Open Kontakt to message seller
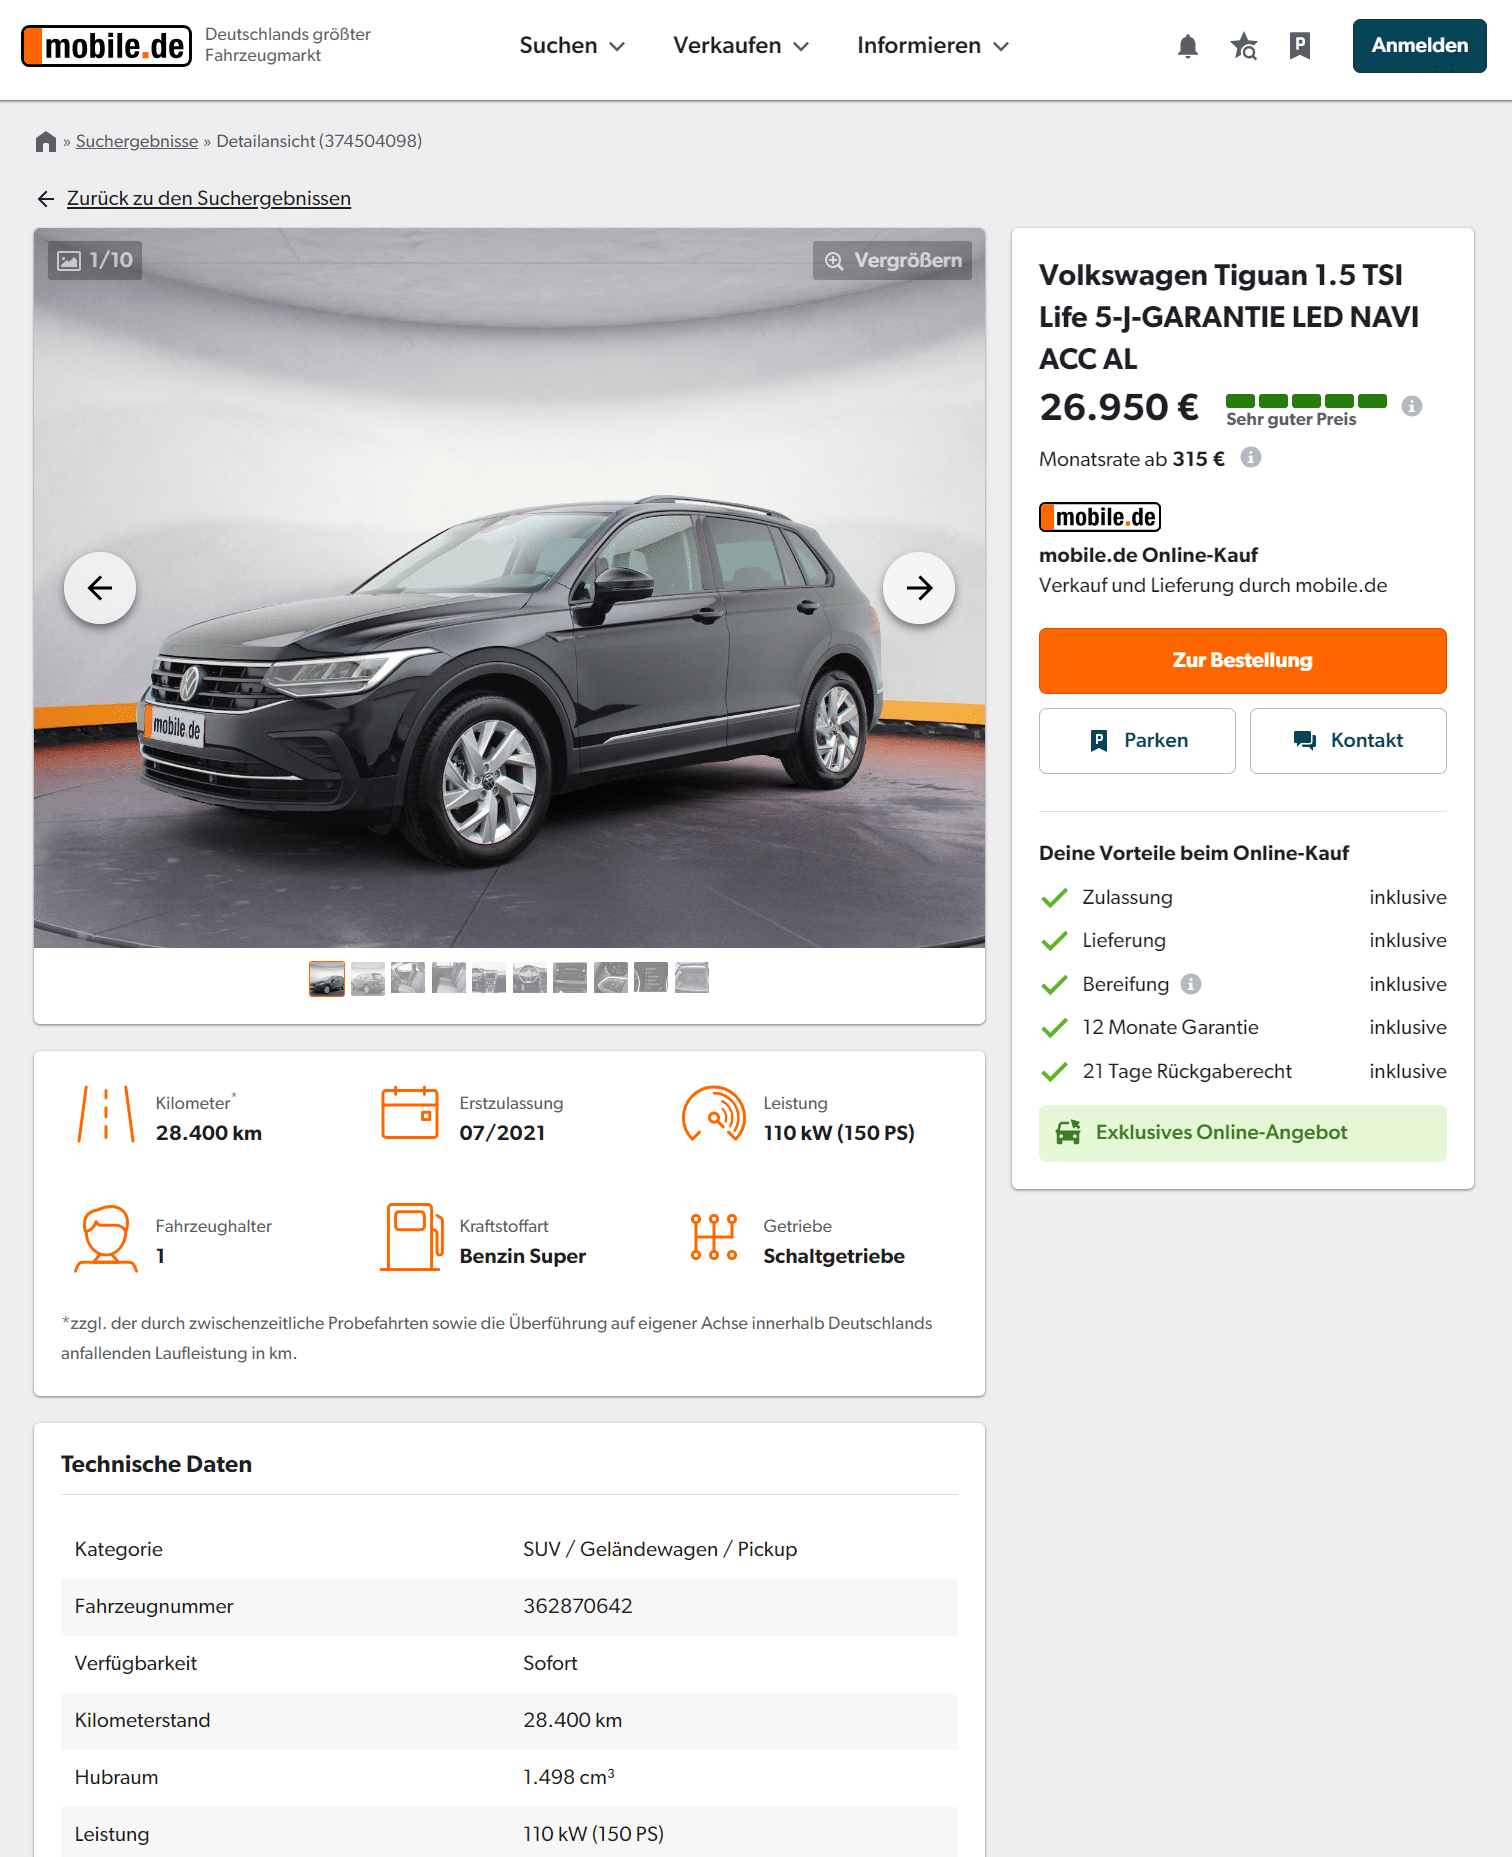The width and height of the screenshot is (1512, 1857). (1348, 741)
